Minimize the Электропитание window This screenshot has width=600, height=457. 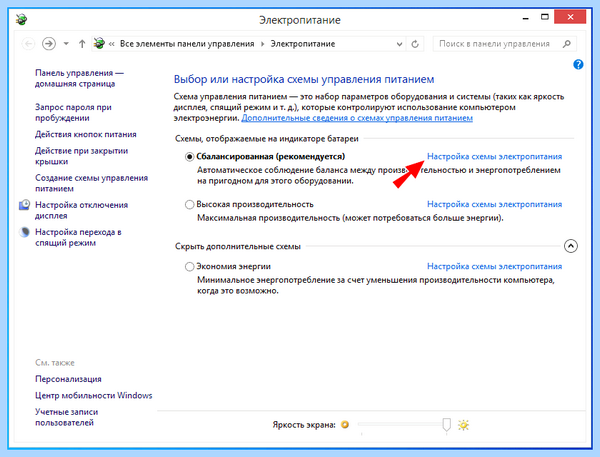525,18
